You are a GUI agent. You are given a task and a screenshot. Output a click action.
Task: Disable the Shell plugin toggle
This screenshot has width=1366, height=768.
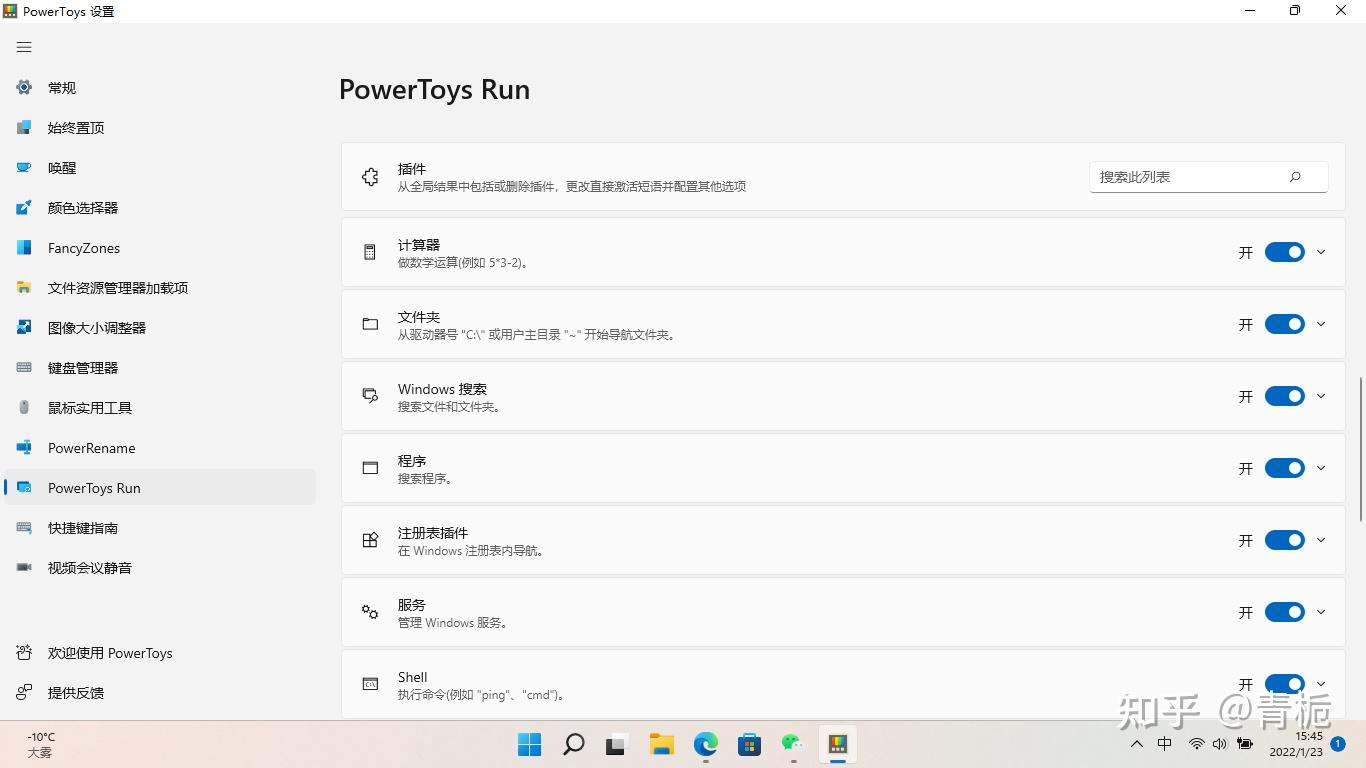point(1284,683)
